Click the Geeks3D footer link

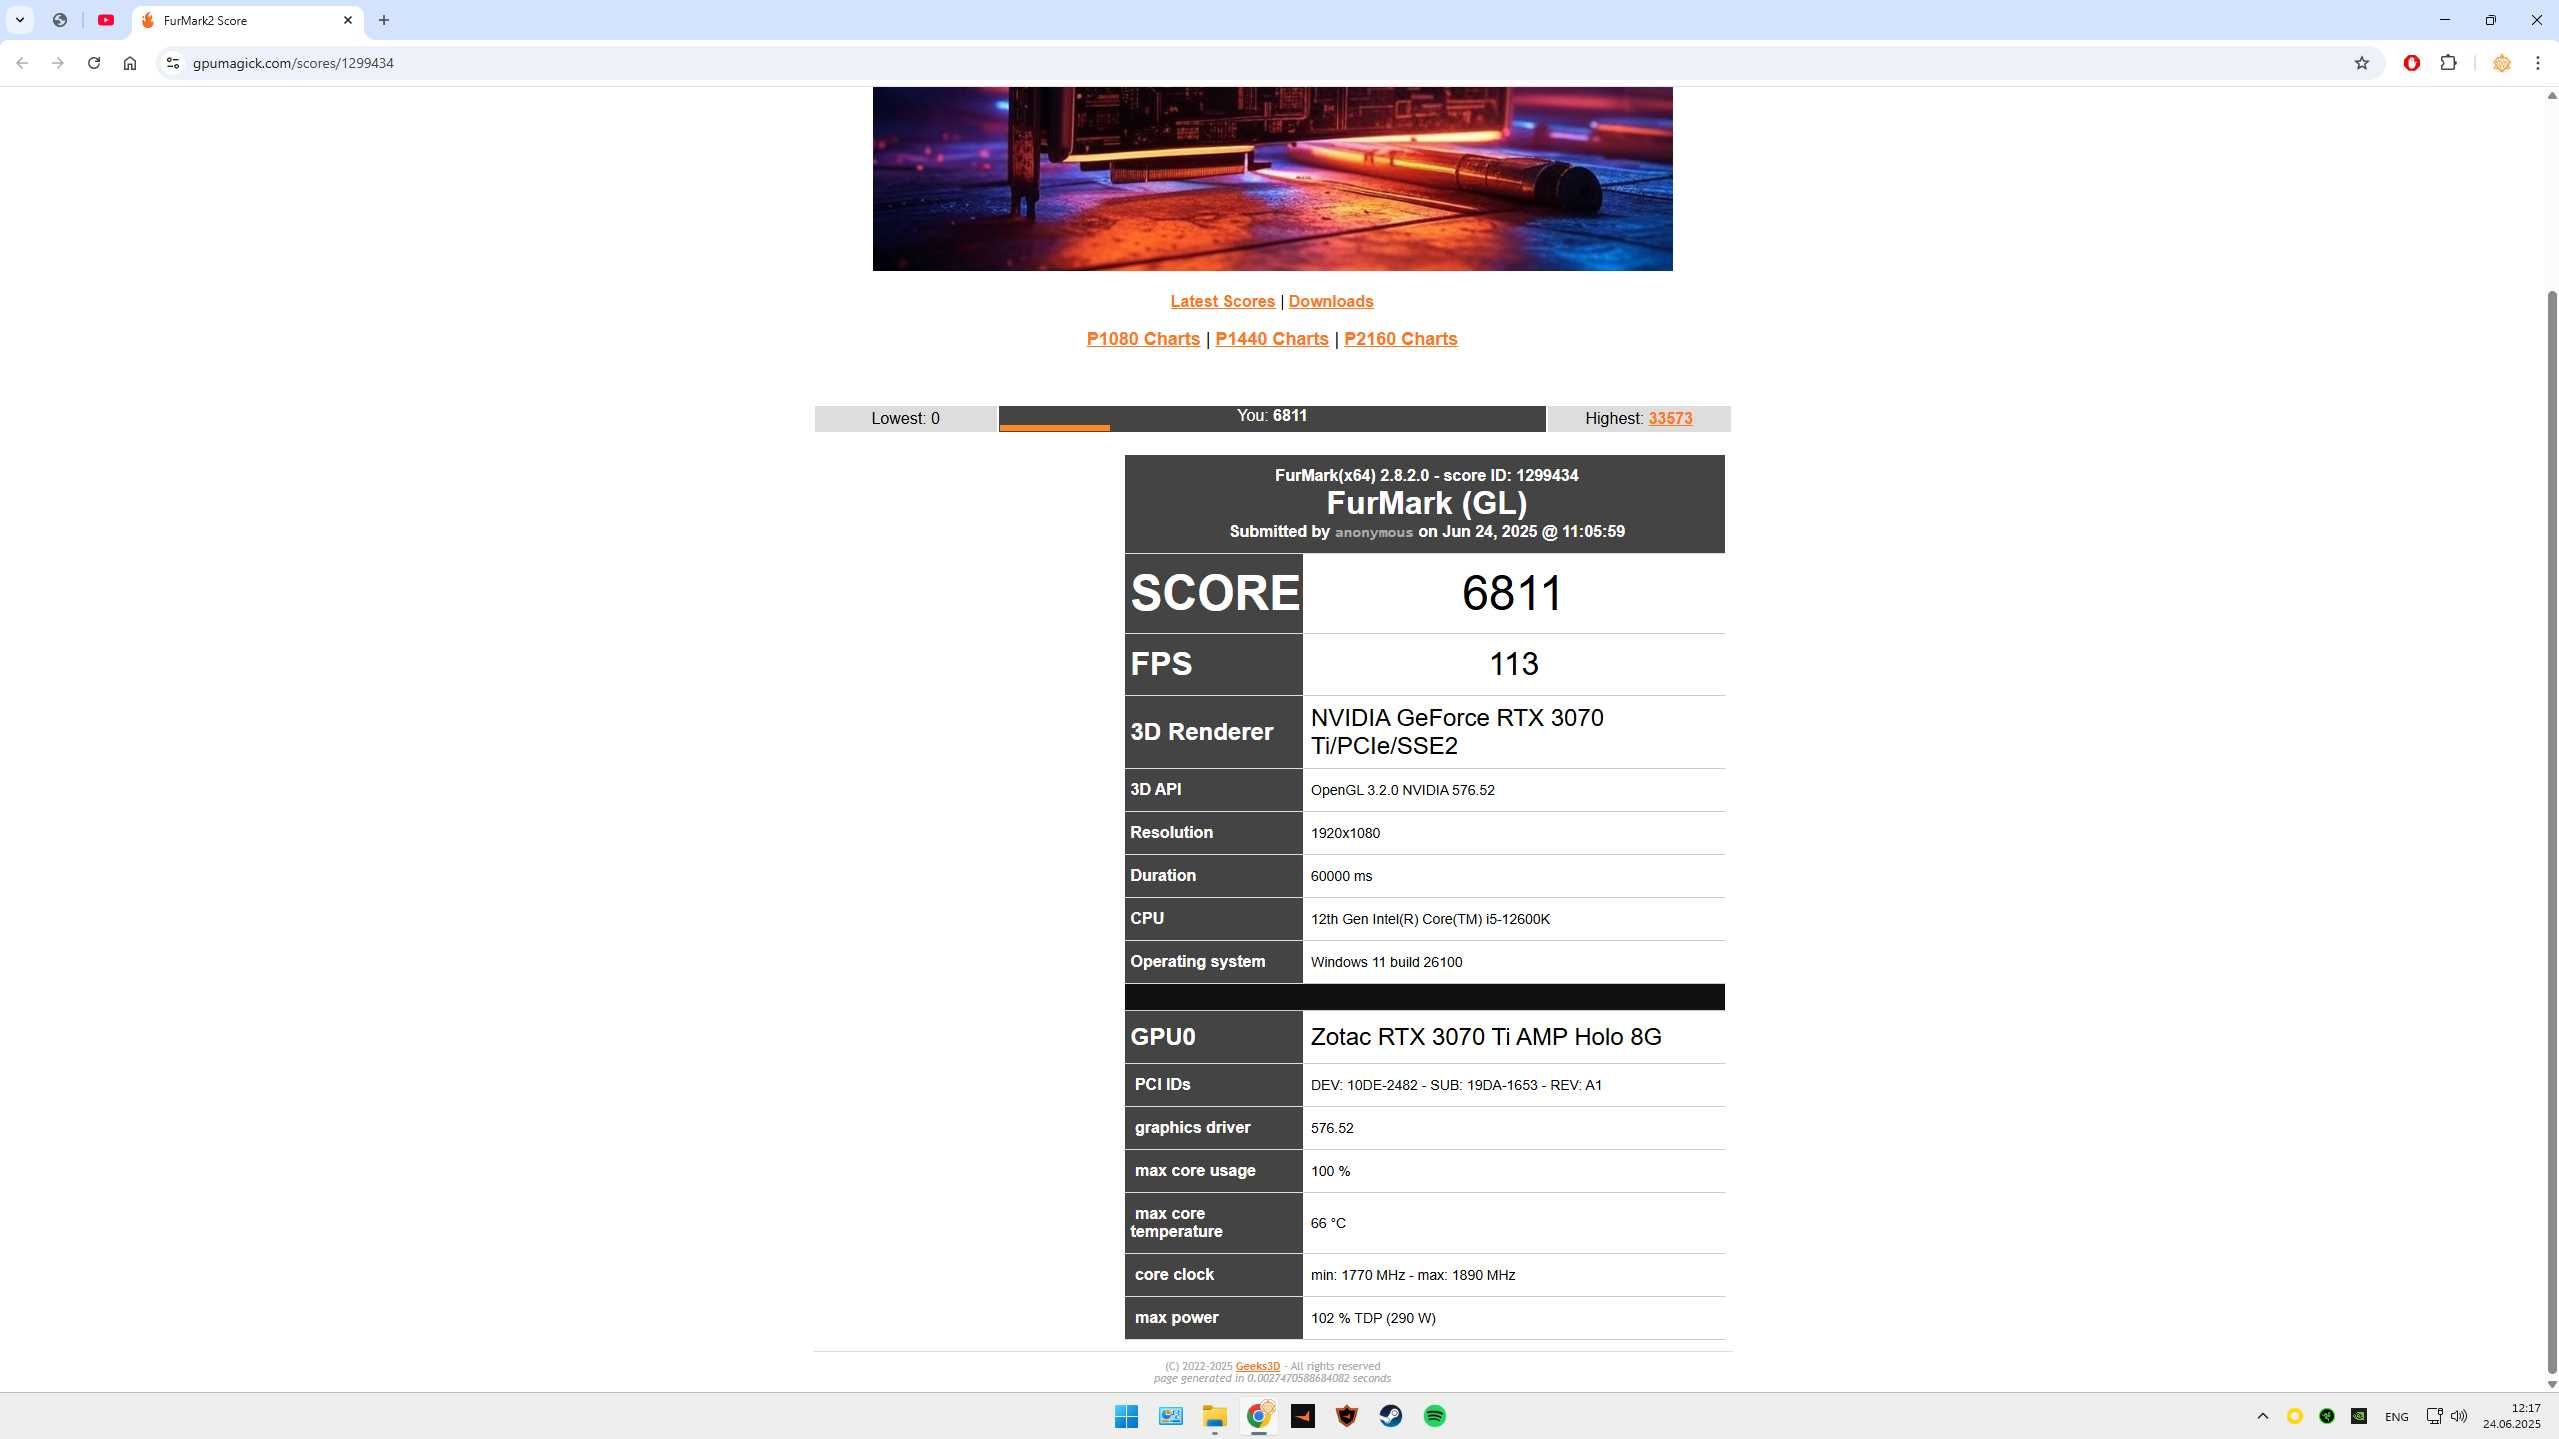(1257, 1366)
